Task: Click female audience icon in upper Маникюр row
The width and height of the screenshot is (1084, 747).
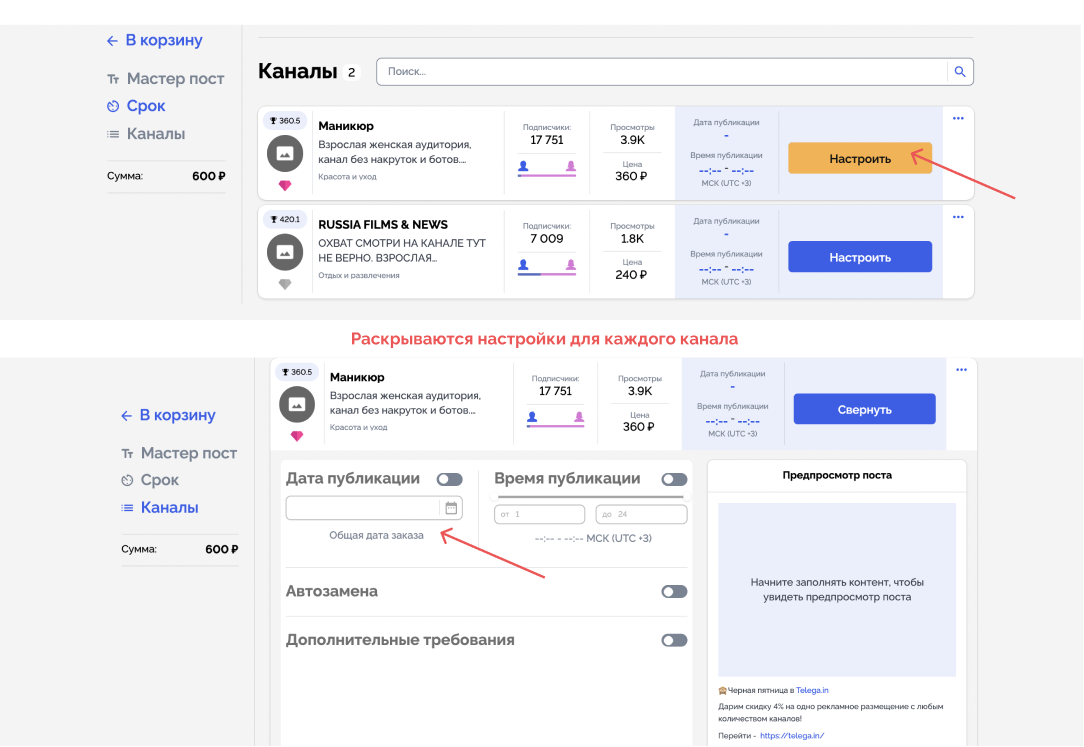Action: (x=570, y=166)
